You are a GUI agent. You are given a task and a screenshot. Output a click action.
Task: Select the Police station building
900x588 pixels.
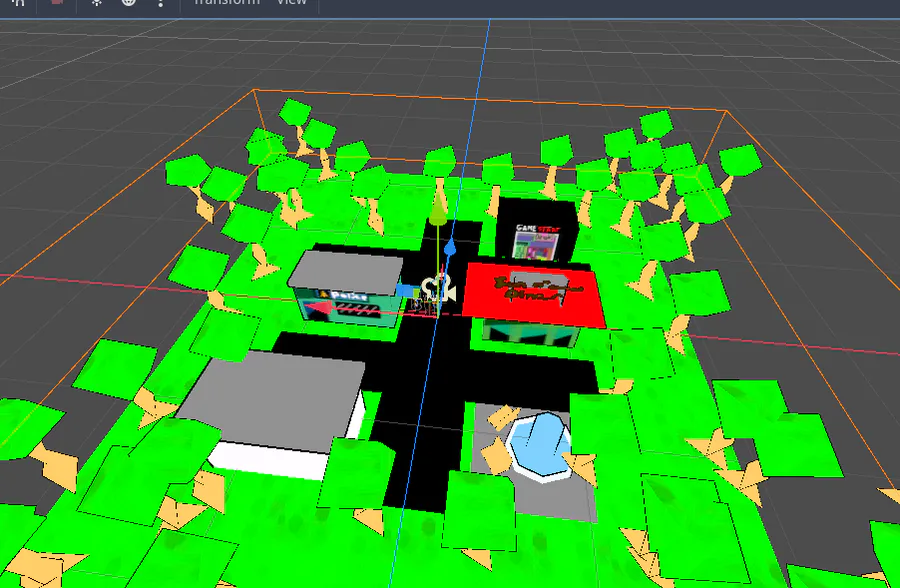[348, 289]
